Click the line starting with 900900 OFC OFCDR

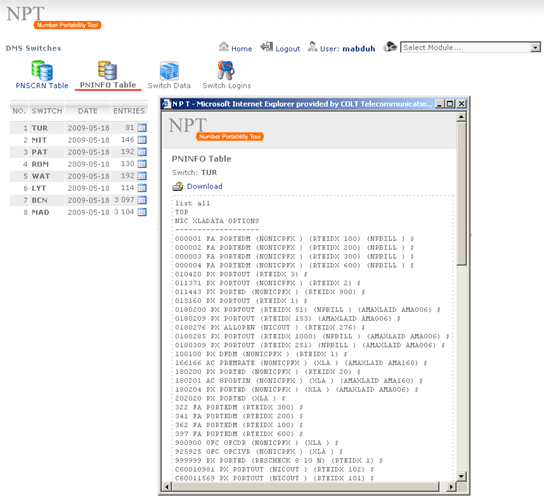point(257,443)
